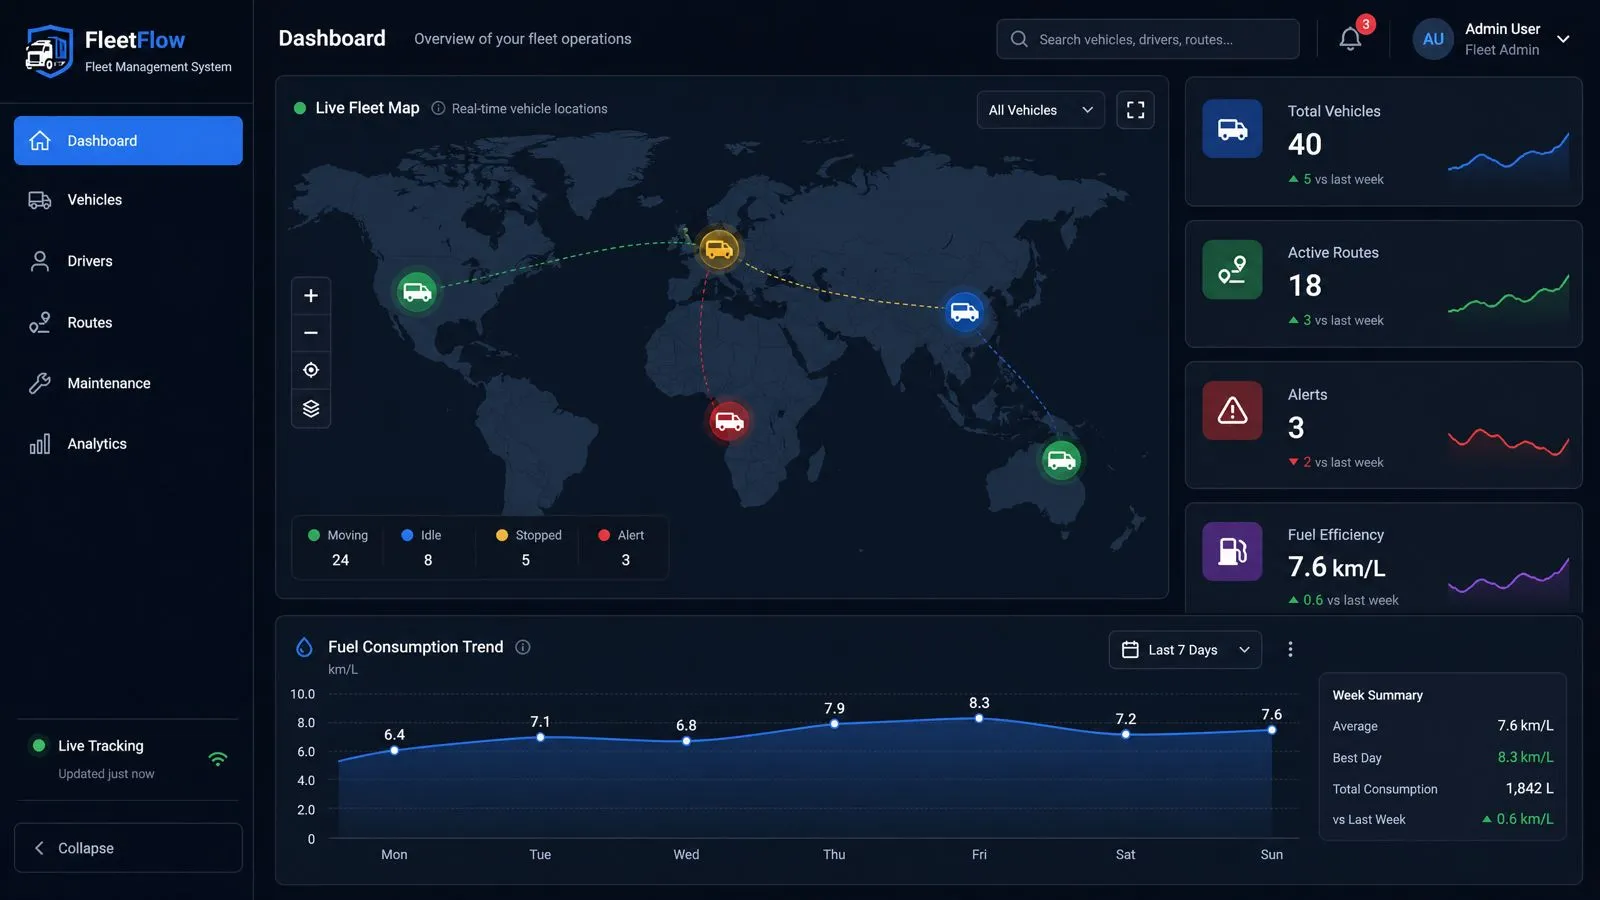Toggle the Moving status legend filter
This screenshot has height=900, width=1600.
[340, 547]
